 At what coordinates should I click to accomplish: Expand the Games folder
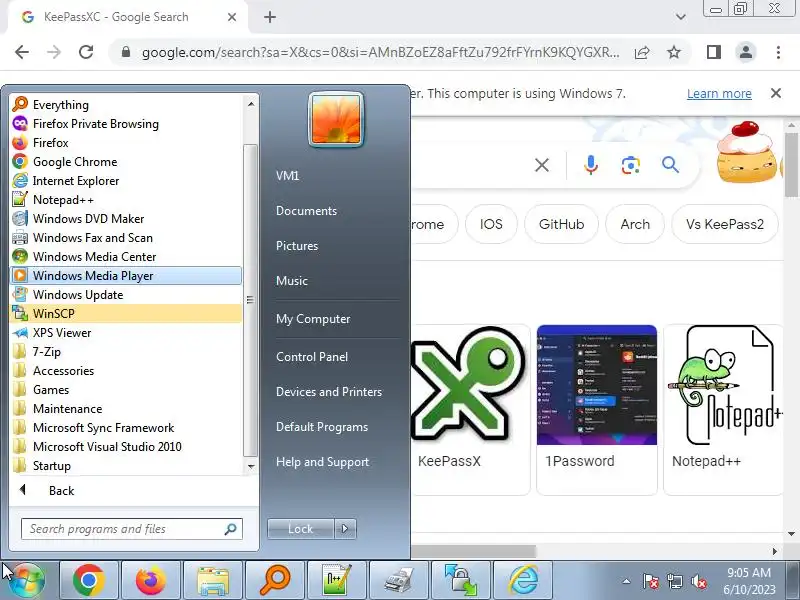pyautogui.click(x=126, y=390)
